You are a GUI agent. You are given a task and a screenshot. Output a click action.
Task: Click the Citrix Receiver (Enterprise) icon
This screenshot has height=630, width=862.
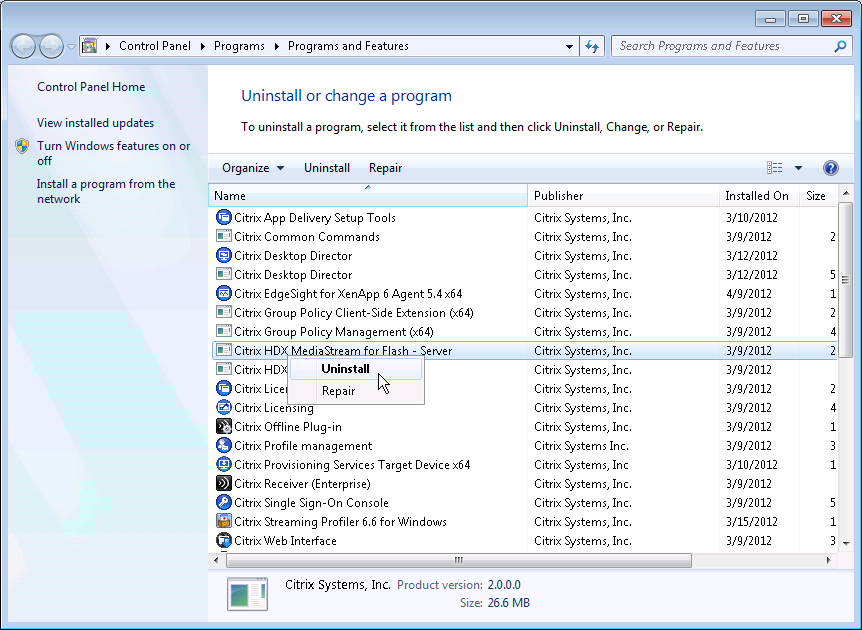click(224, 484)
